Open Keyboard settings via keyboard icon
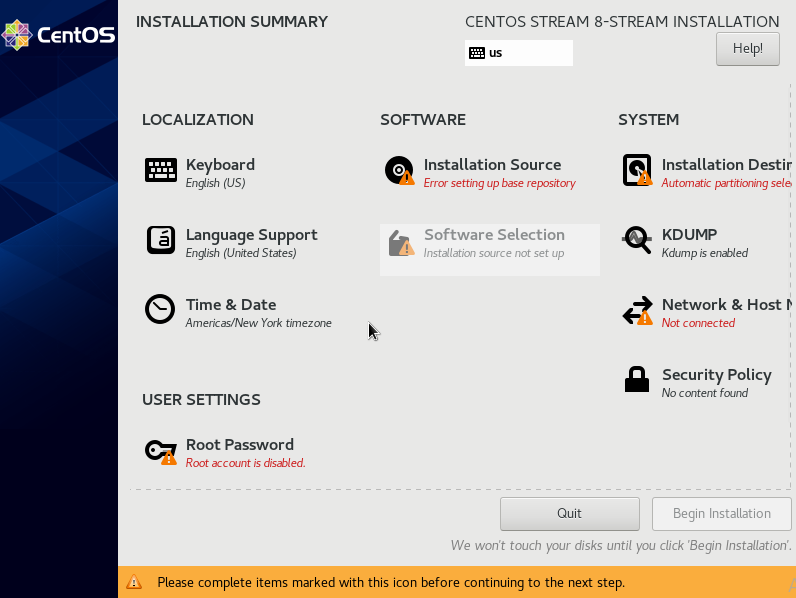Viewport: 796px width, 598px height. click(x=161, y=170)
